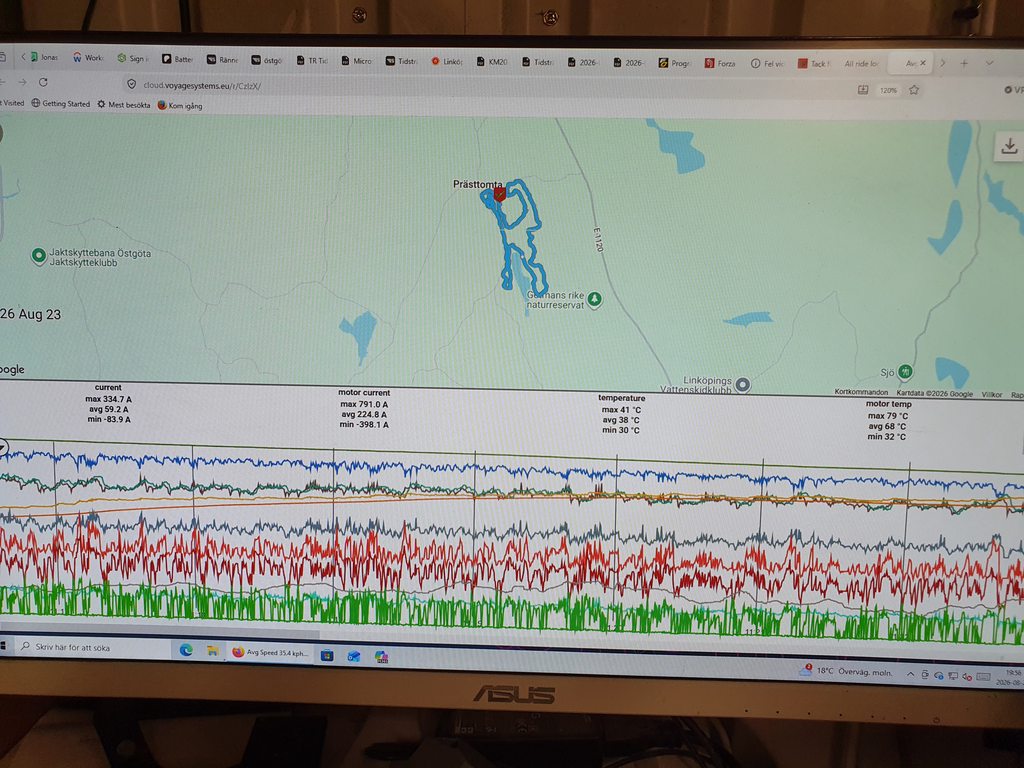Viewport: 1024px width, 768px height.
Task: Expand the hidden system tray icons chevron
Action: [910, 675]
